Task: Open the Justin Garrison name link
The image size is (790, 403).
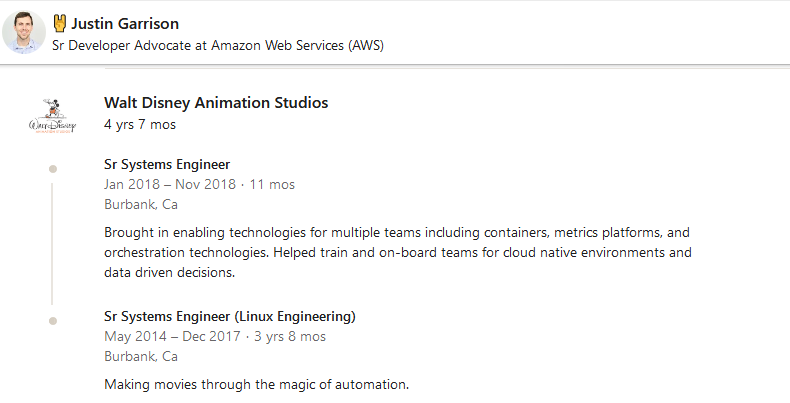Action: point(125,23)
